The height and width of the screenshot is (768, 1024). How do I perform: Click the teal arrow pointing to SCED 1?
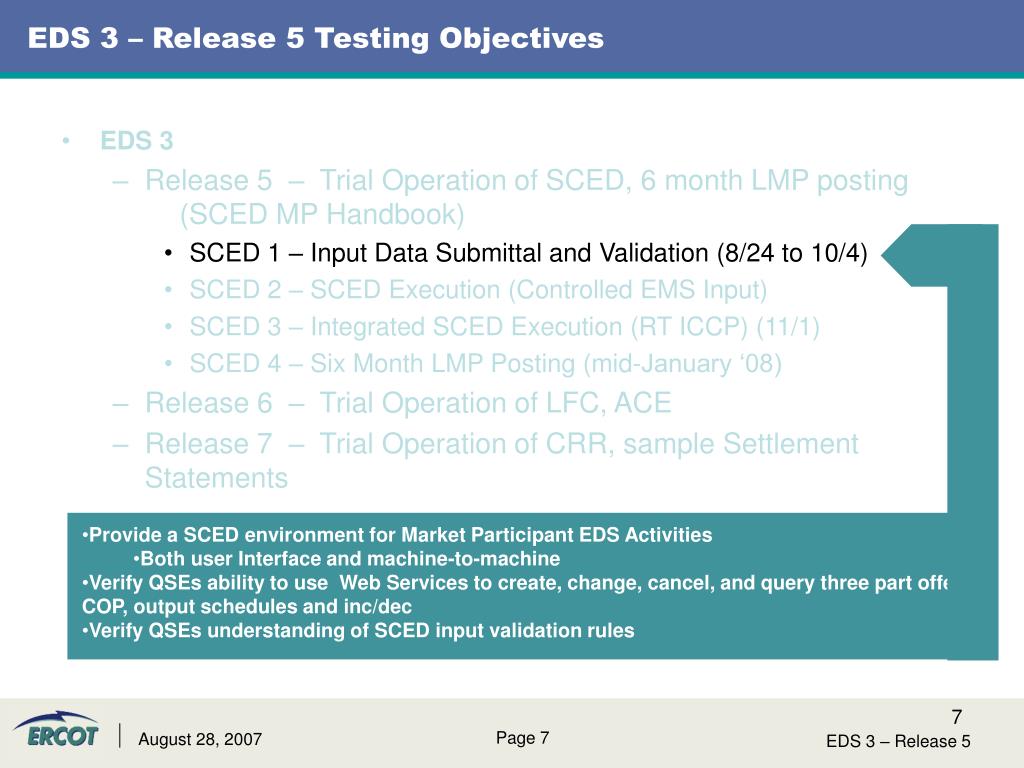914,255
